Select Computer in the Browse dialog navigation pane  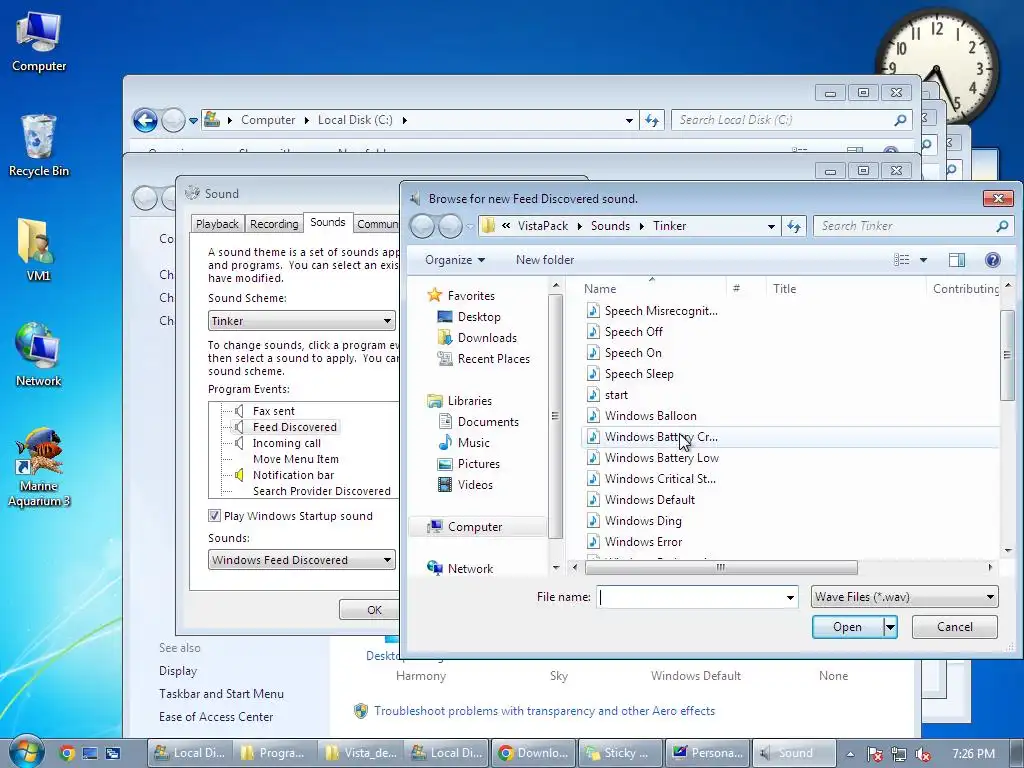(x=475, y=527)
